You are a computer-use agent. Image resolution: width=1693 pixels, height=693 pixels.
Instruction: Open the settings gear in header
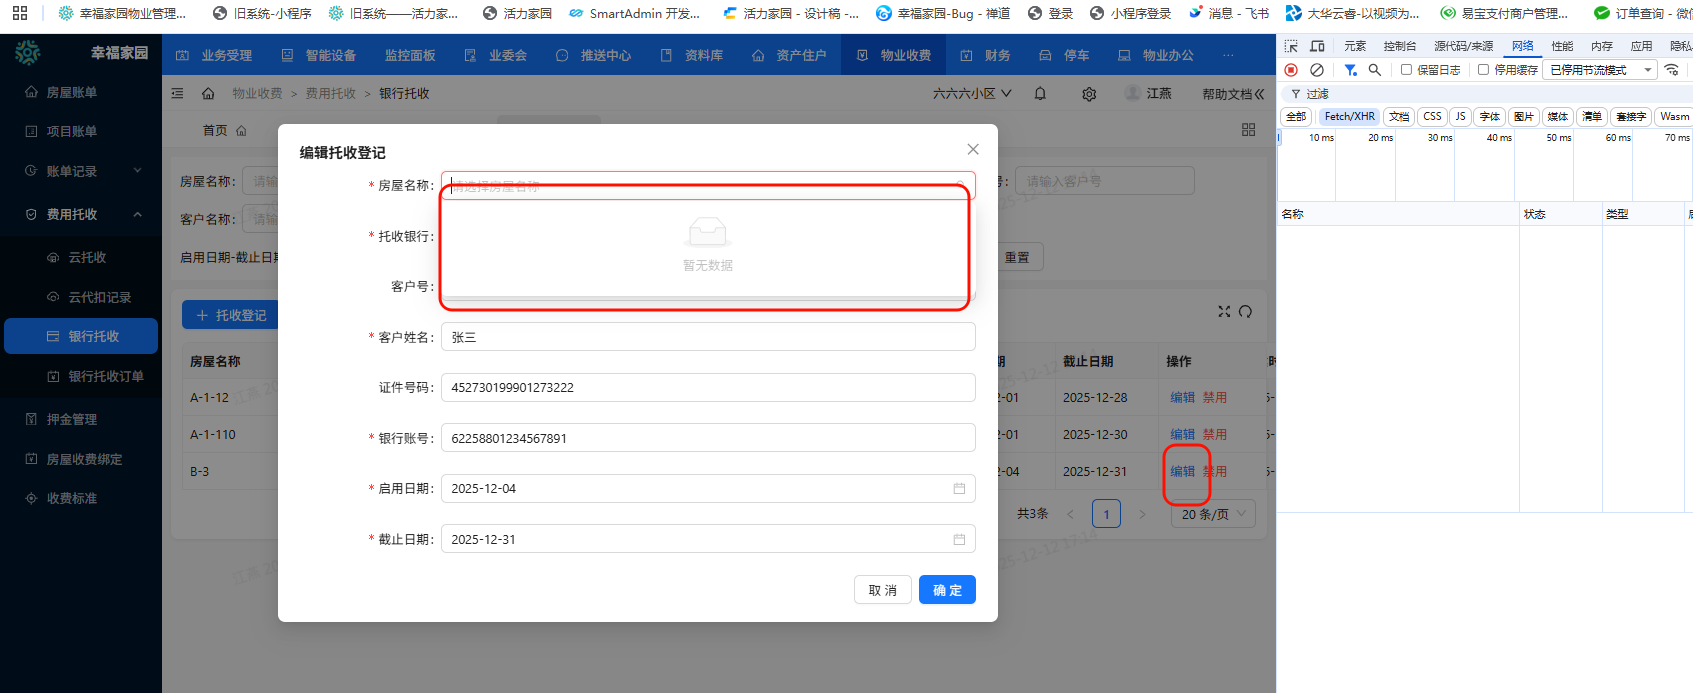(x=1089, y=93)
